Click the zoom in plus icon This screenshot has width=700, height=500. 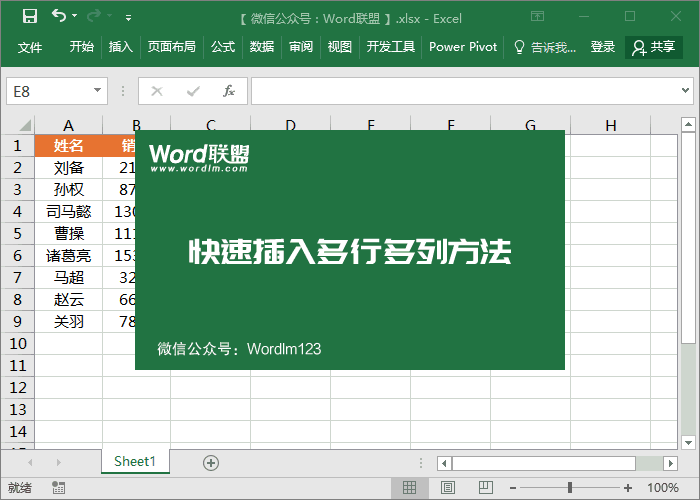tap(627, 488)
